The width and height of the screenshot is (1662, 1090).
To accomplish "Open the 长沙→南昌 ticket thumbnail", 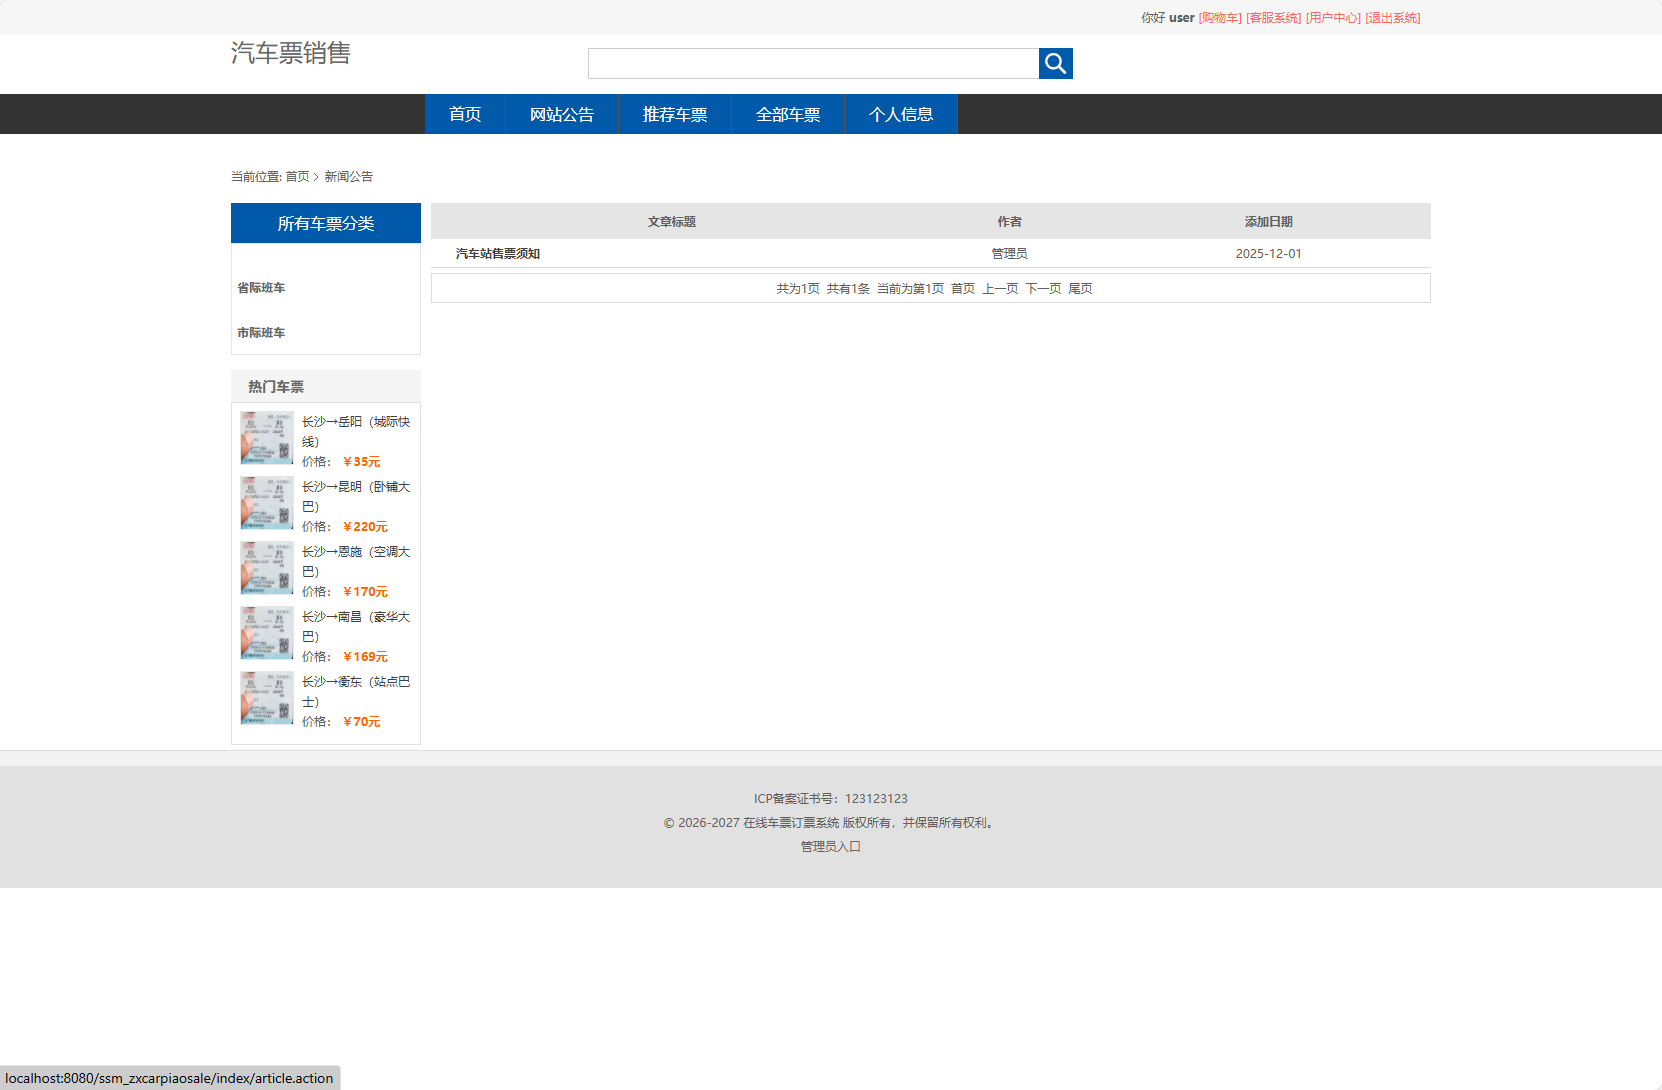I will [x=267, y=633].
